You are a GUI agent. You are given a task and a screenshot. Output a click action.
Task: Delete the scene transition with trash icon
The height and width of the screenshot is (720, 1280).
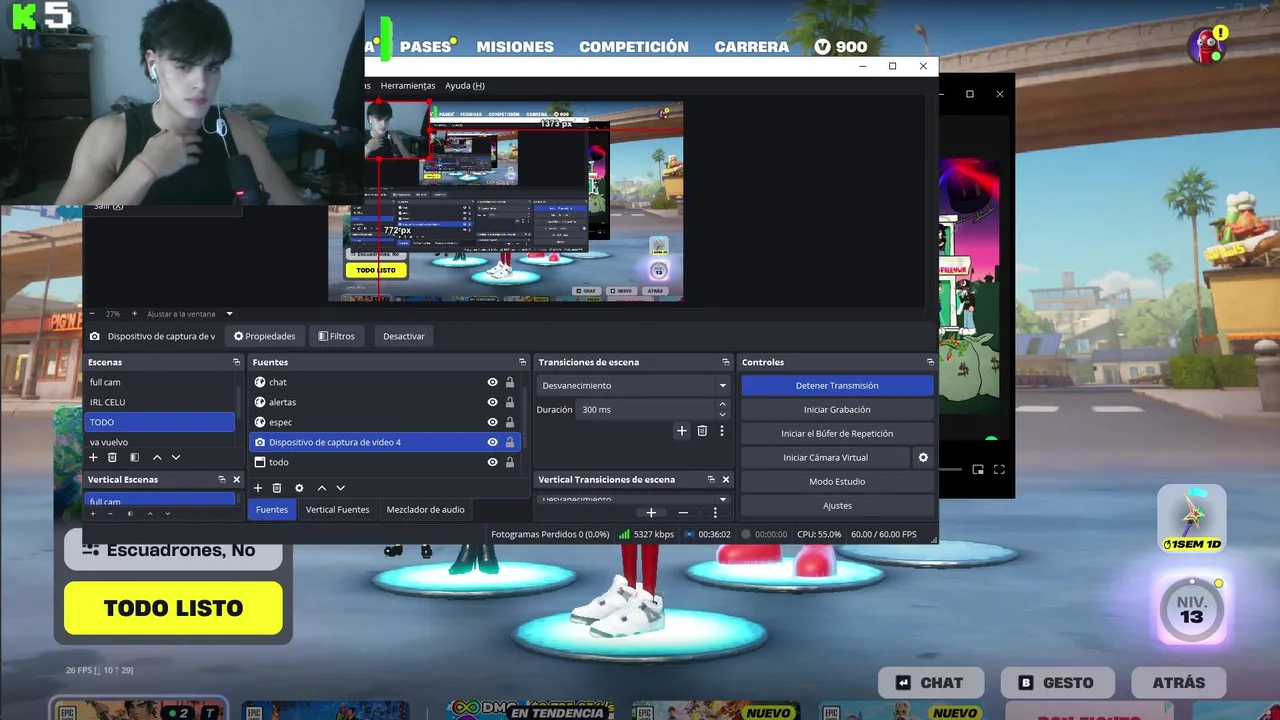702,431
